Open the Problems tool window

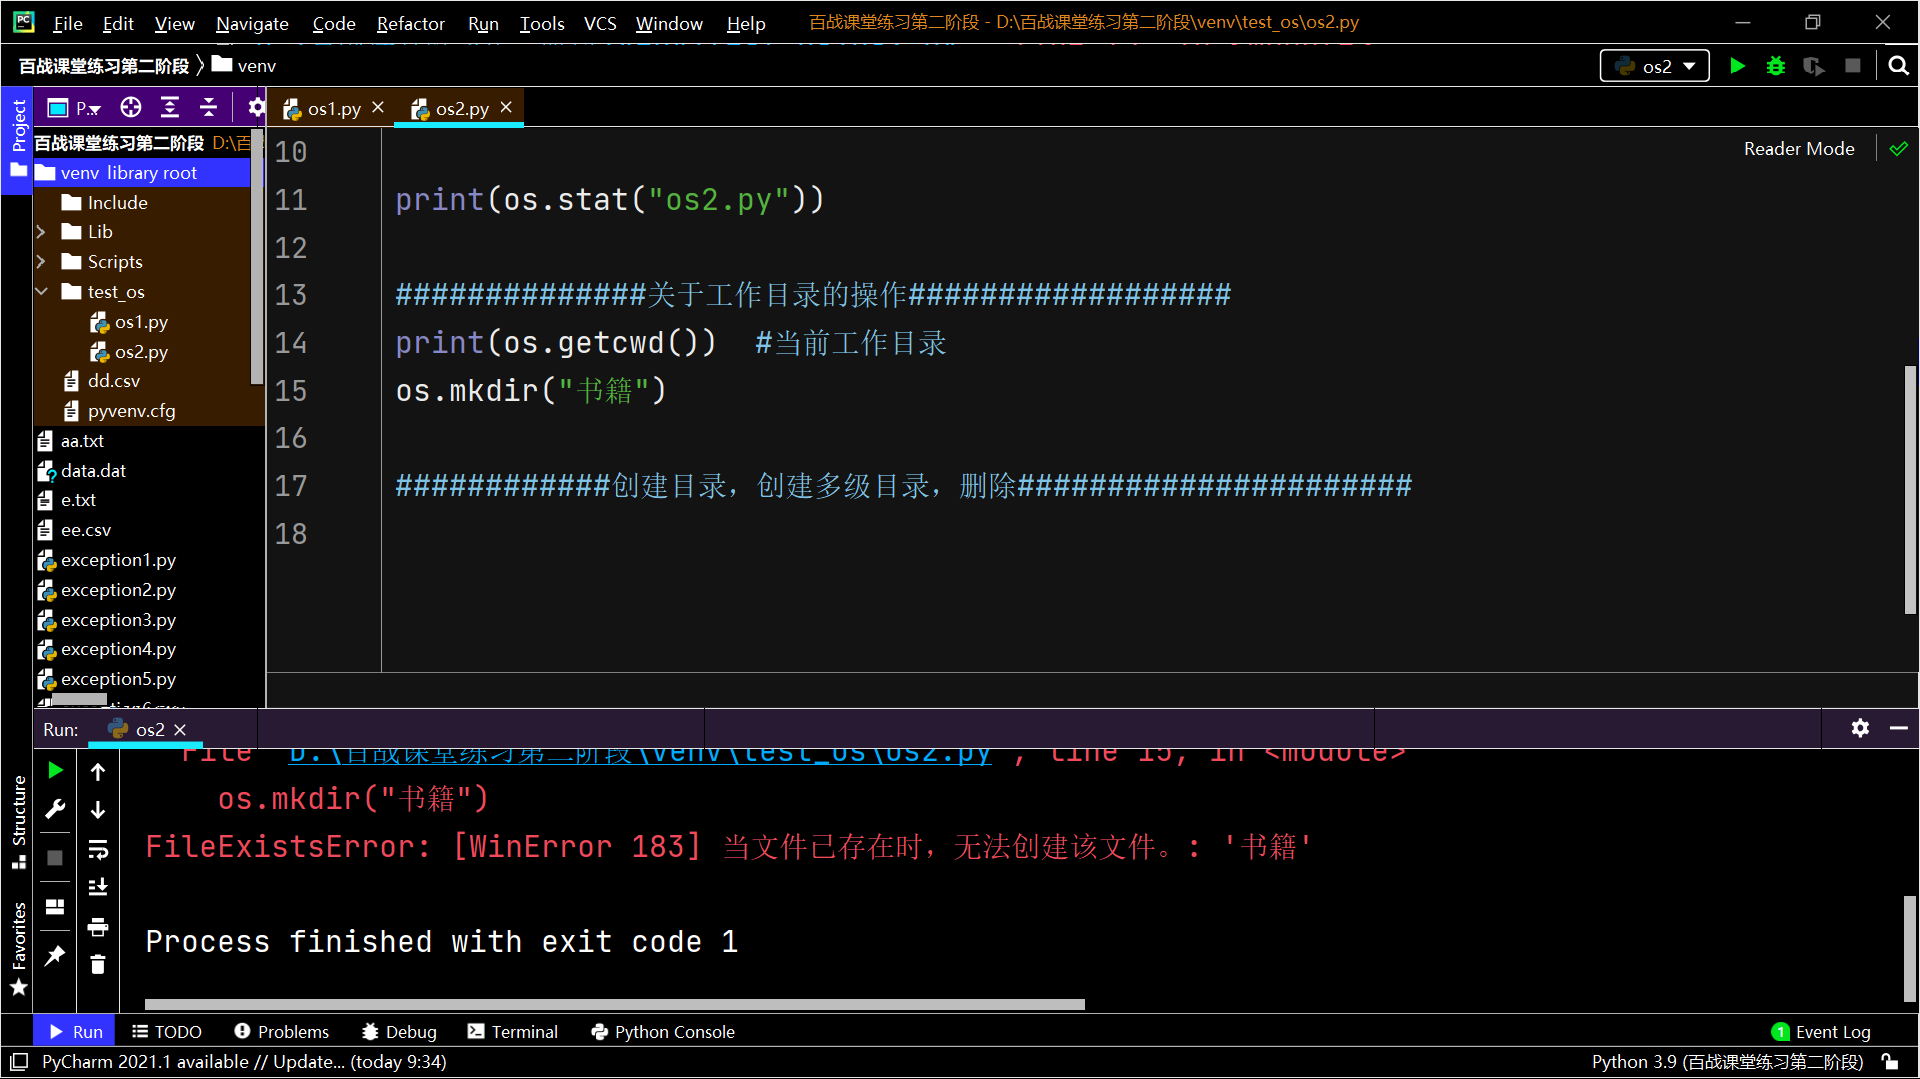pyautogui.click(x=281, y=1031)
